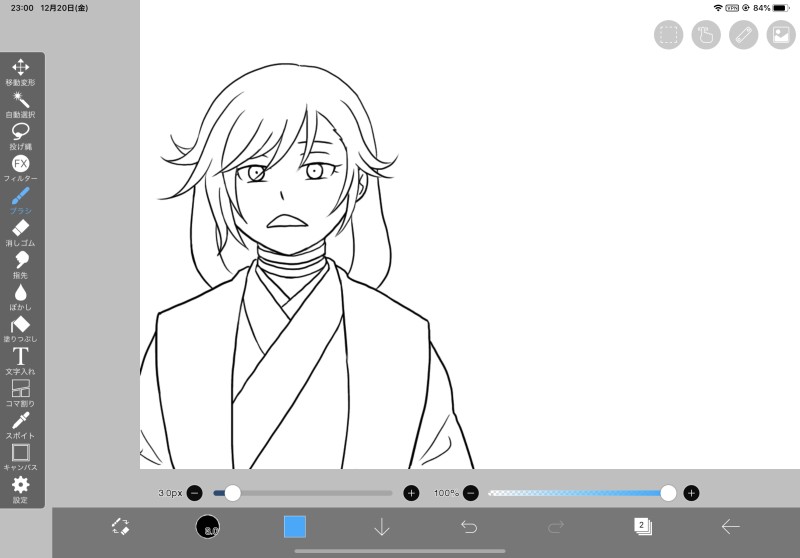The width and height of the screenshot is (800, 558).
Task: Undo the last stroke
Action: pyautogui.click(x=469, y=526)
